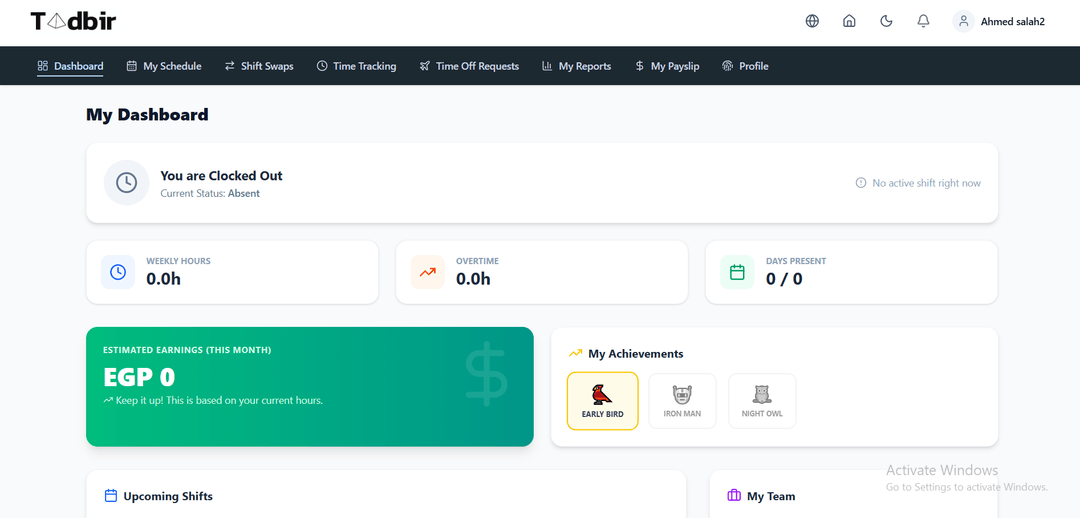The width and height of the screenshot is (1080, 518).
Task: Click the home icon in header
Action: (849, 21)
